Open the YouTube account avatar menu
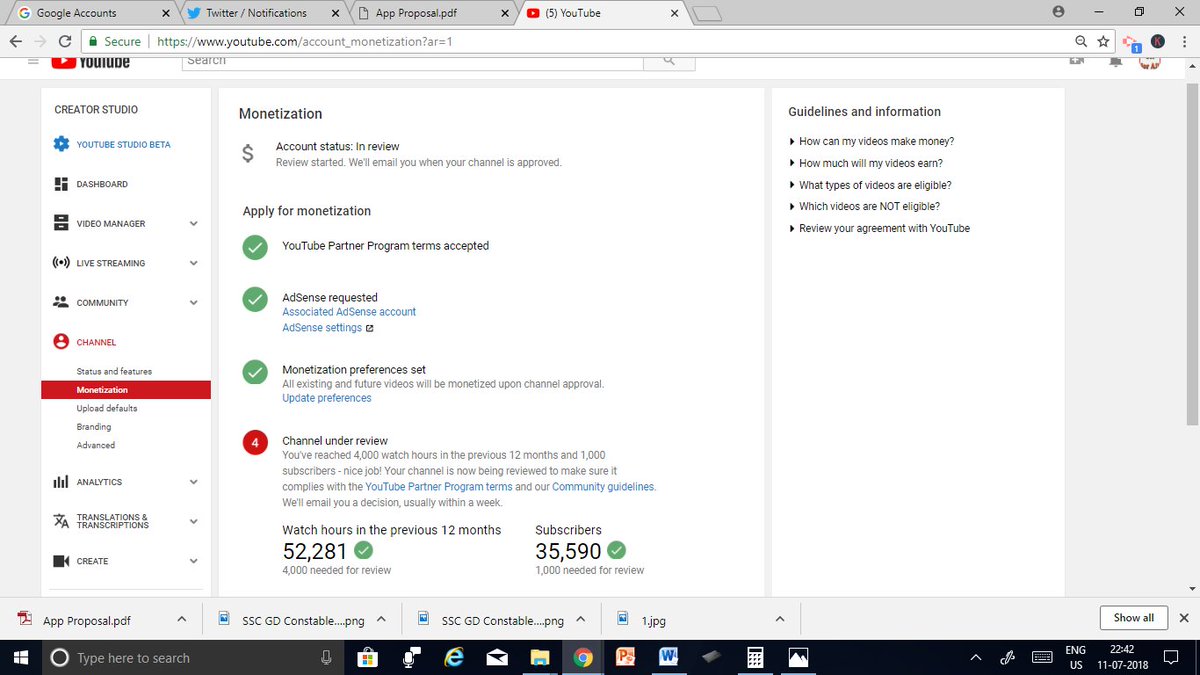 1150,61
